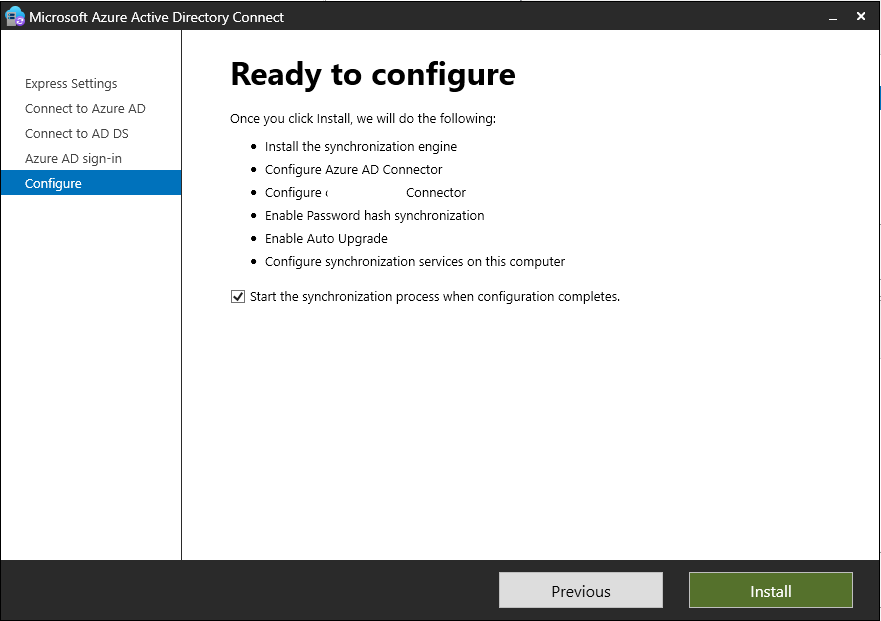The image size is (881, 621).
Task: Click 'Enable Auto Upgrade' bullet
Action: coord(326,239)
